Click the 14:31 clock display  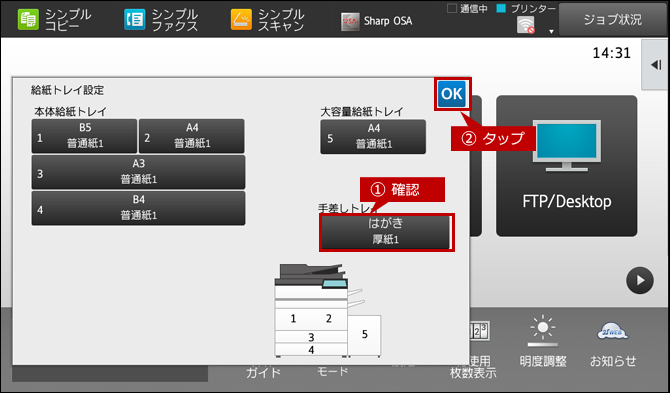611,53
